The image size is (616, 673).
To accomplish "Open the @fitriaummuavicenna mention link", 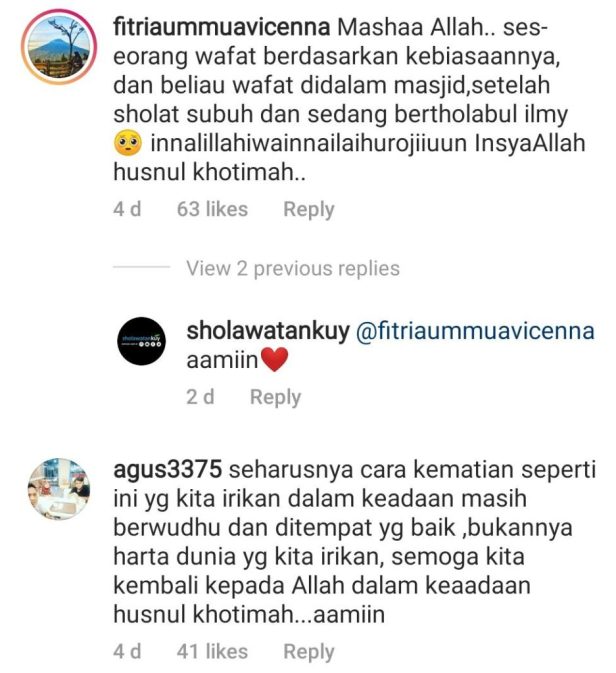I will tap(475, 331).
